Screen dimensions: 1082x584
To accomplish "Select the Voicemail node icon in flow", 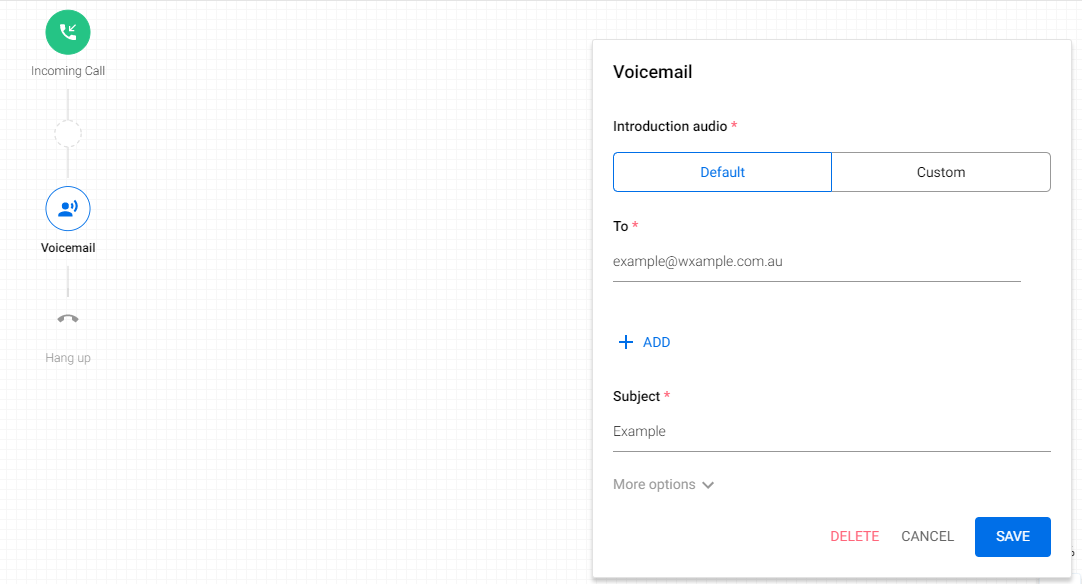I will point(68,208).
